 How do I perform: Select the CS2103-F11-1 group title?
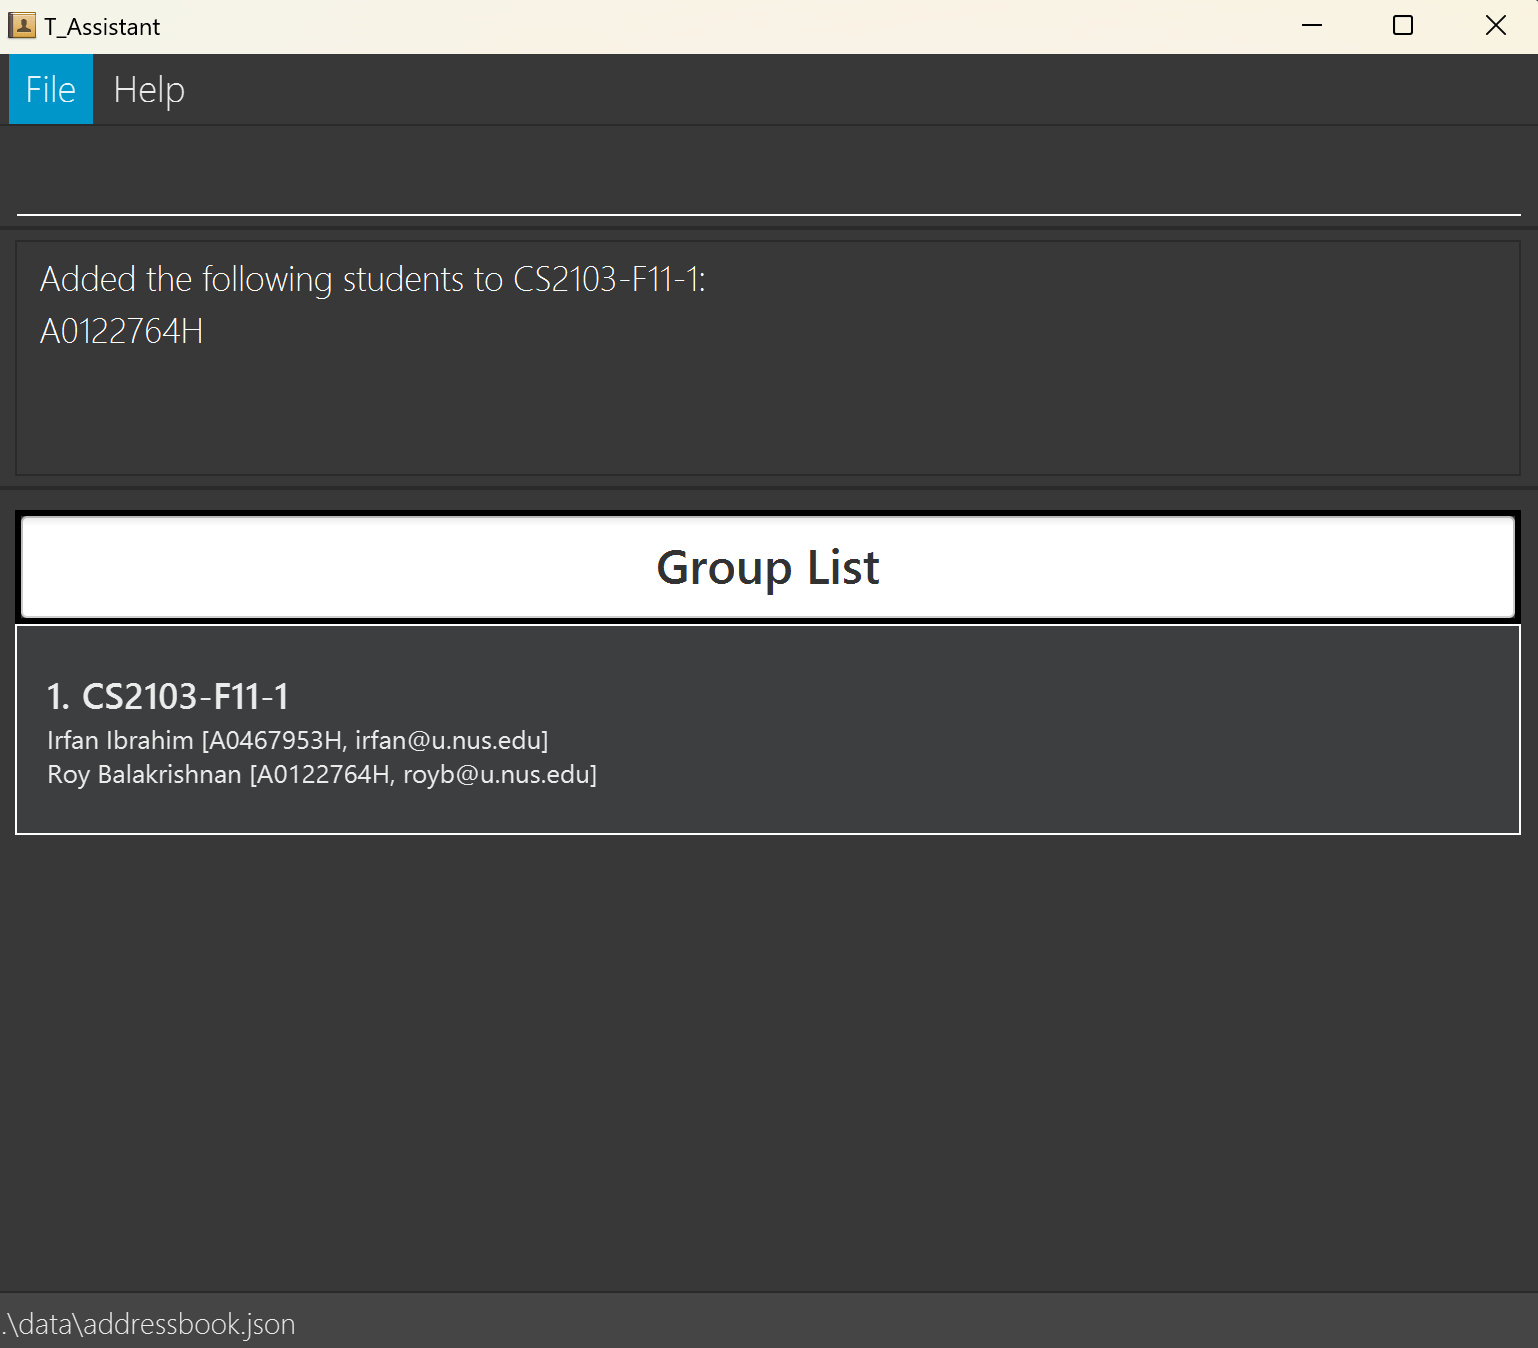[185, 696]
